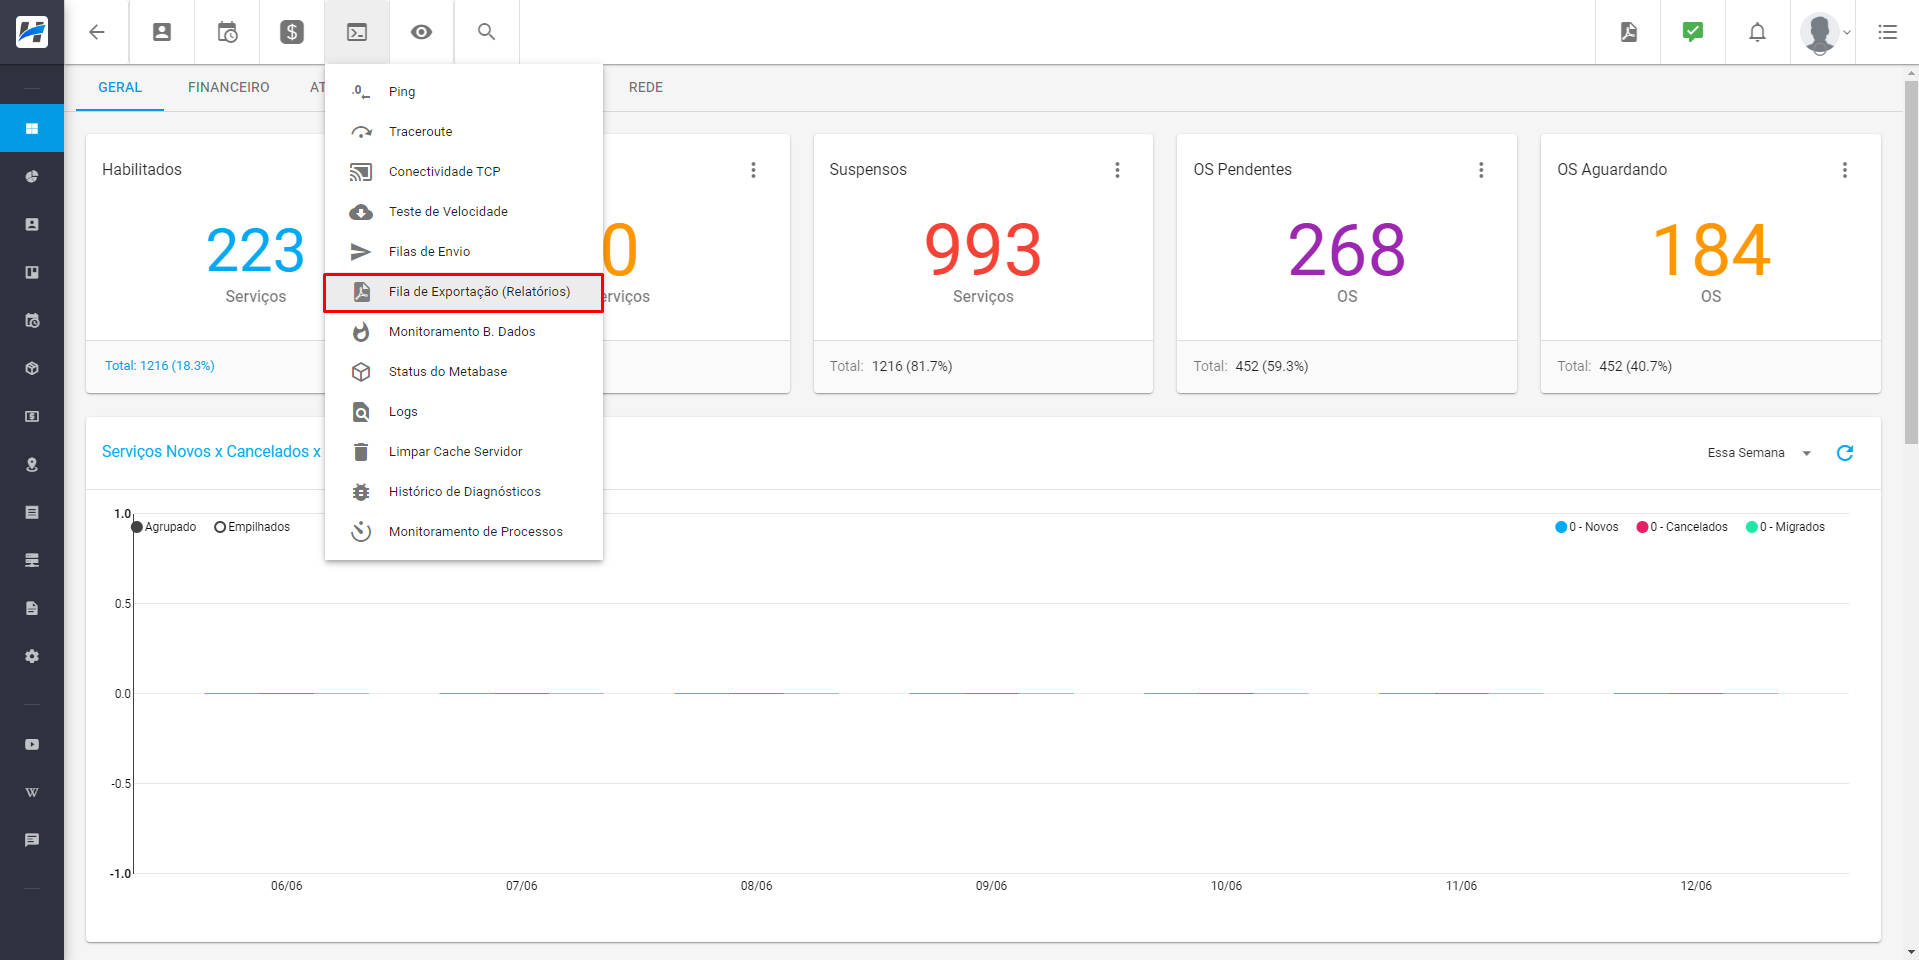Viewport: 1919px width, 960px height.
Task: Select Monitoramento B. Dados
Action: 464,332
